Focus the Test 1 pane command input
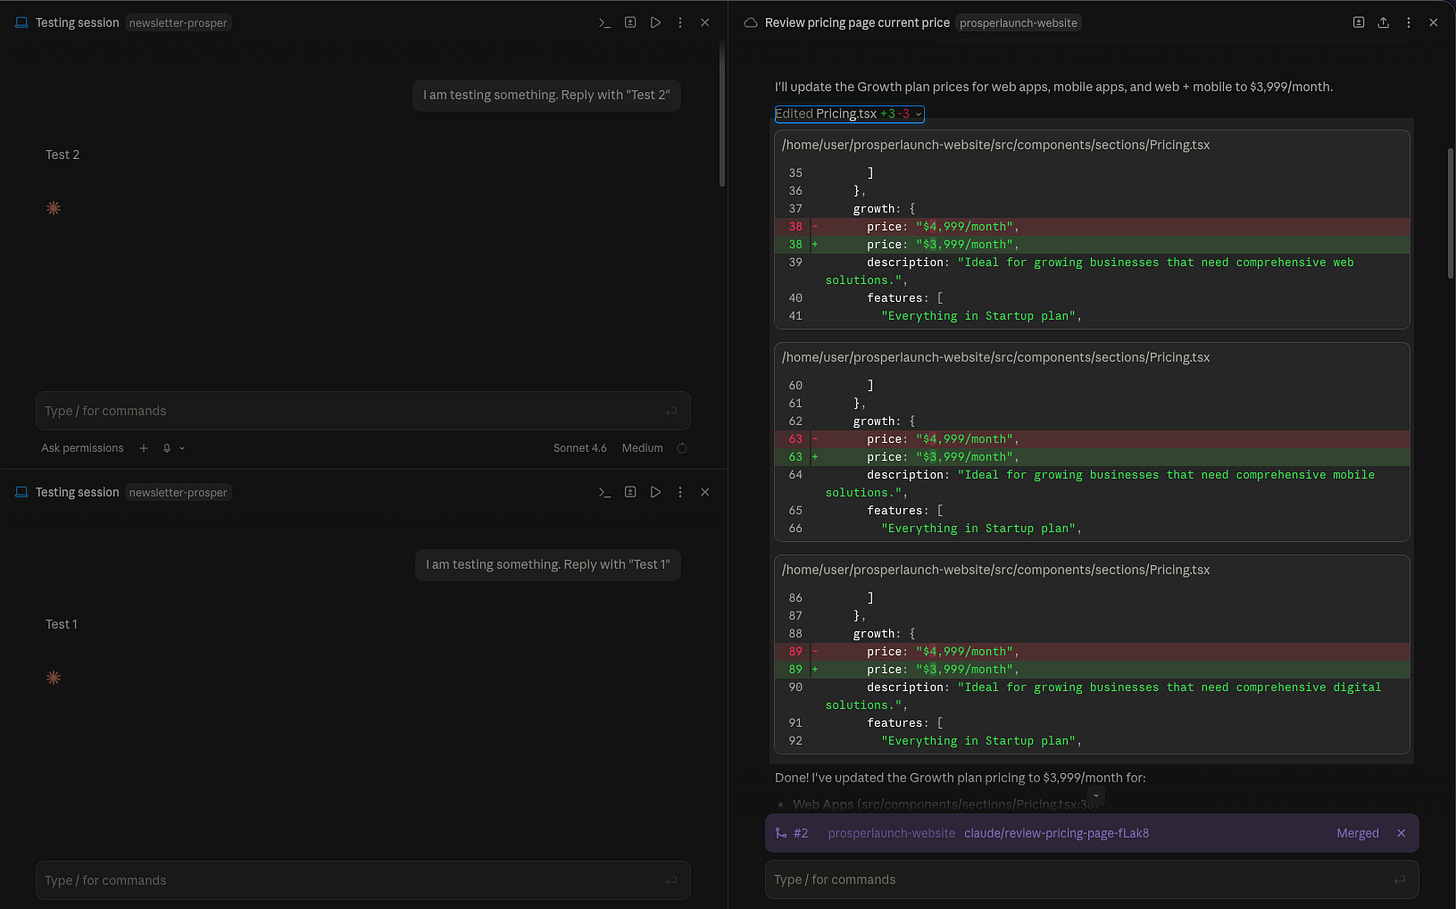1456x909 pixels. (363, 881)
